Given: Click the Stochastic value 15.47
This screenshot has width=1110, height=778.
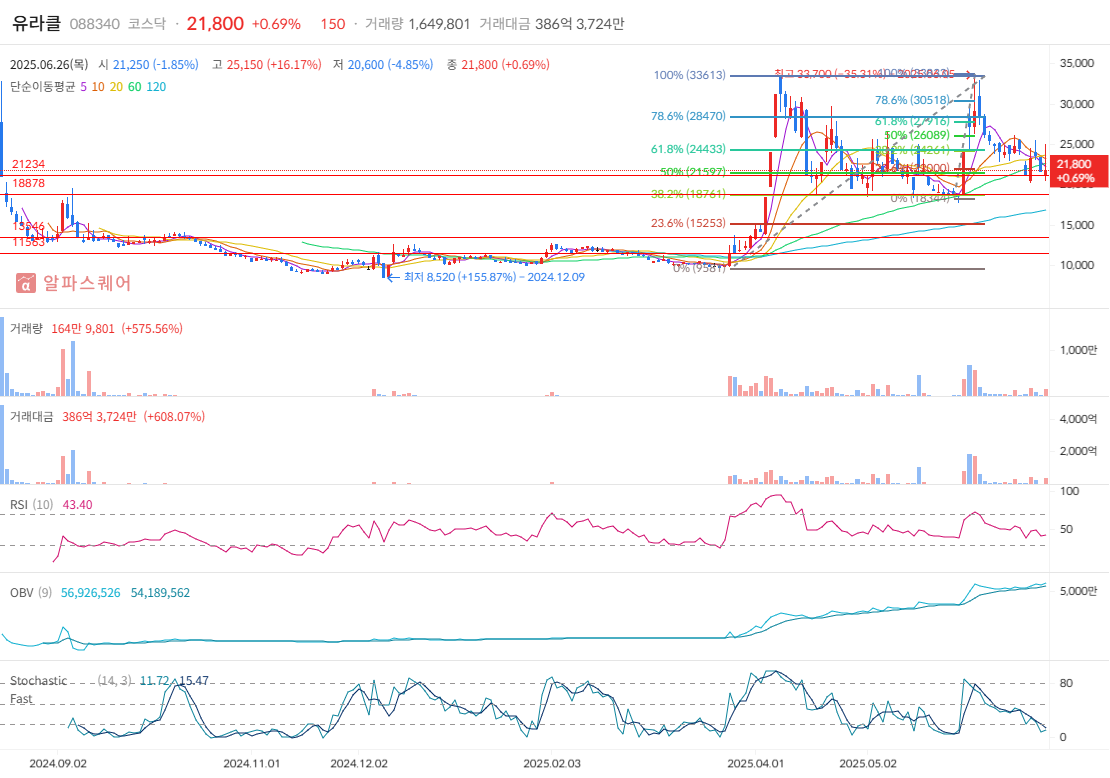Looking at the screenshot, I should (x=194, y=681).
